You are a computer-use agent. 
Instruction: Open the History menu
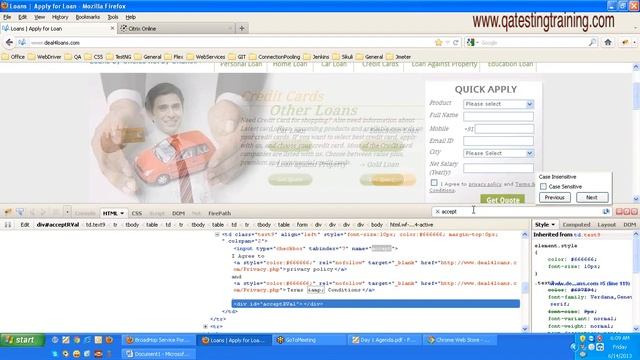60,17
